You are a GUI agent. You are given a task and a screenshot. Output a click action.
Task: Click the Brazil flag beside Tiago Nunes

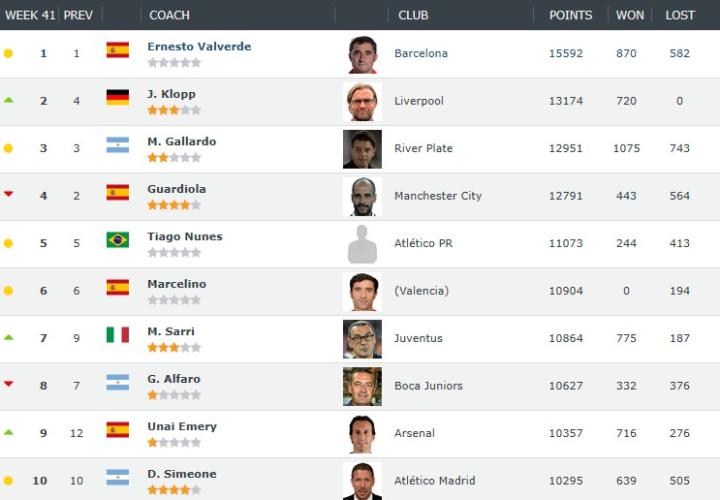point(118,240)
